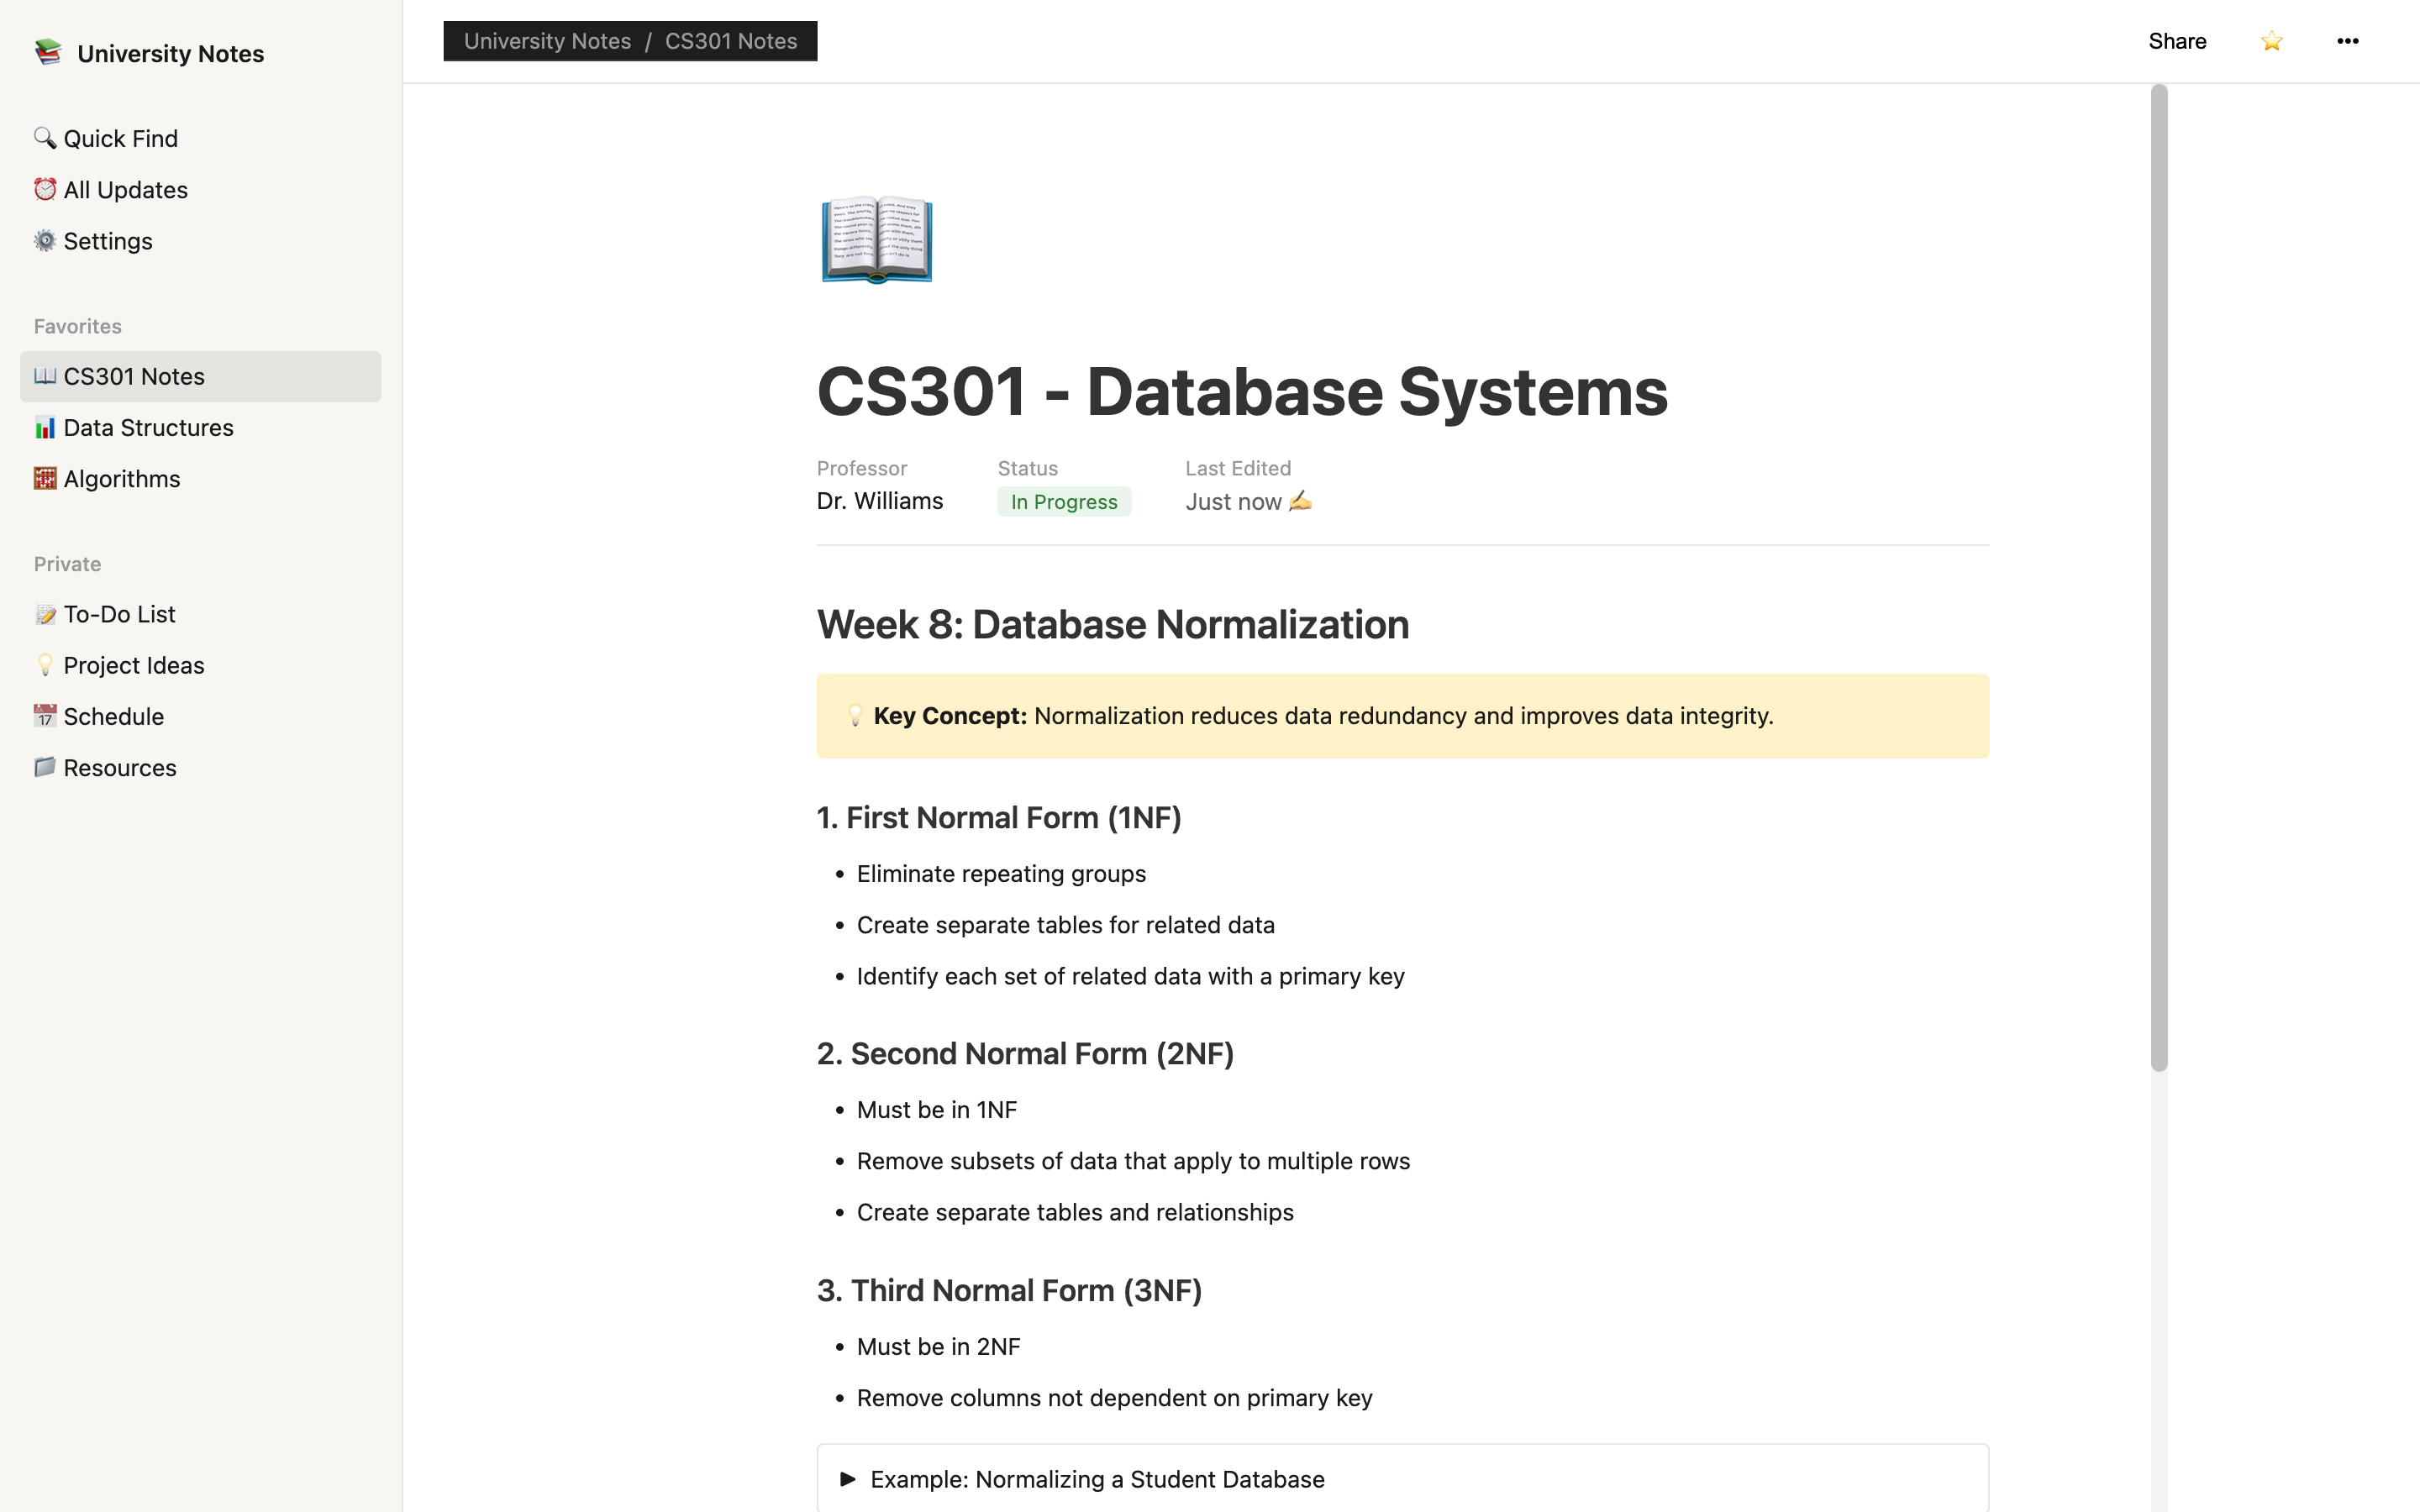Screen dimensions: 2420x1512
Task: Click the open book page icon
Action: 876,240
